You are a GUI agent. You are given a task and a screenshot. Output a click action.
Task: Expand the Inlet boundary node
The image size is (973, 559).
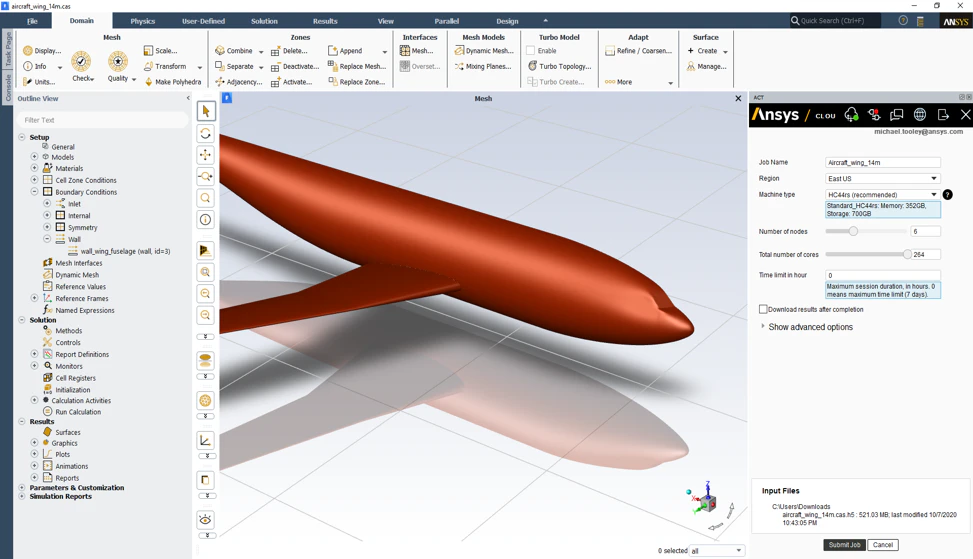47,203
